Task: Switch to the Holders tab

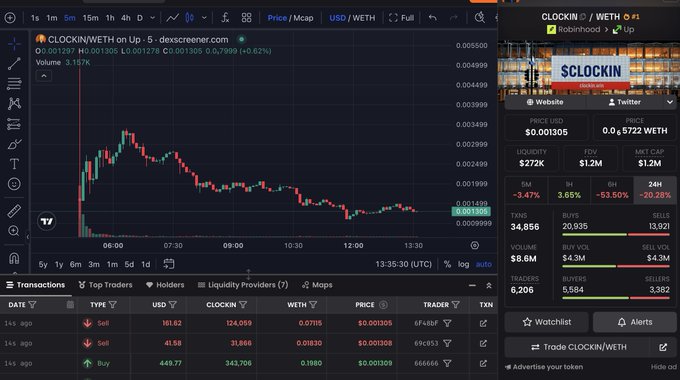Action: [165, 285]
